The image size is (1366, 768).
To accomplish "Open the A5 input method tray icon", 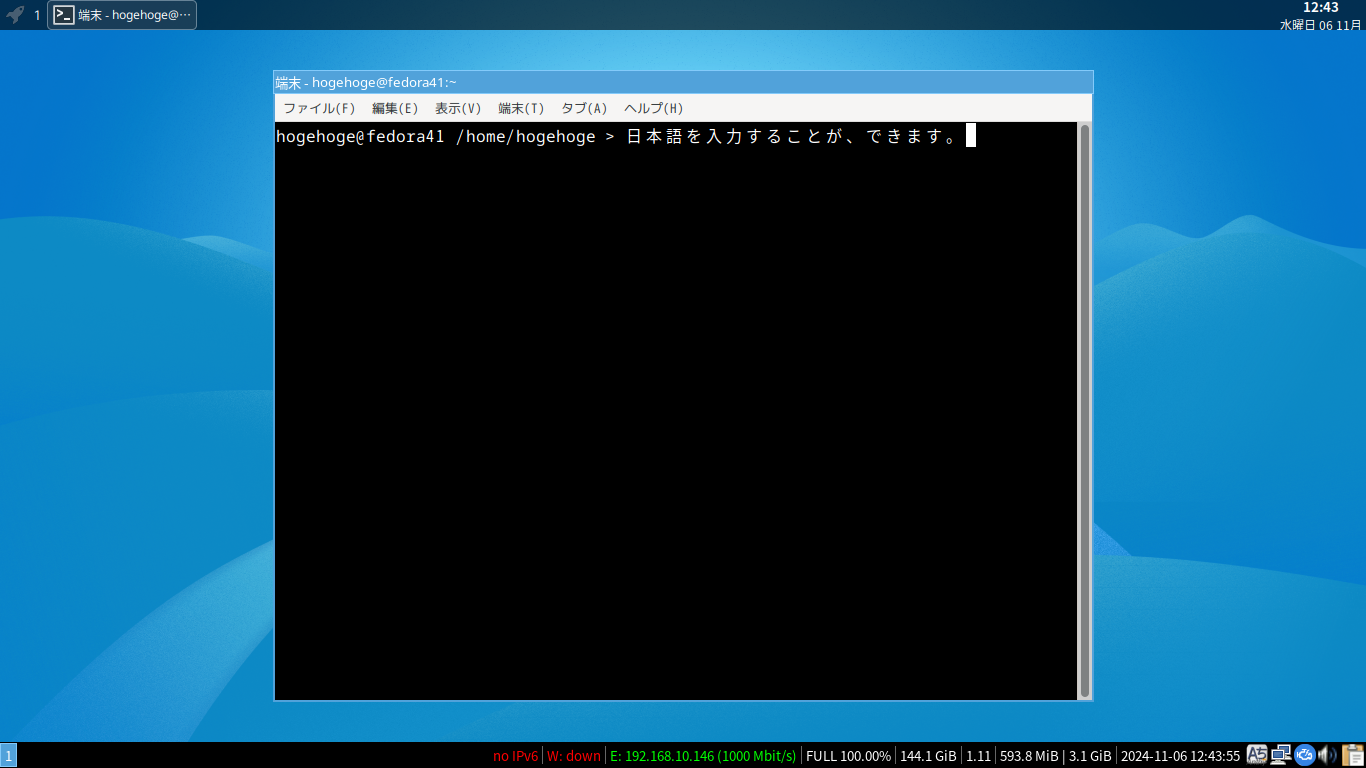I will point(1257,755).
